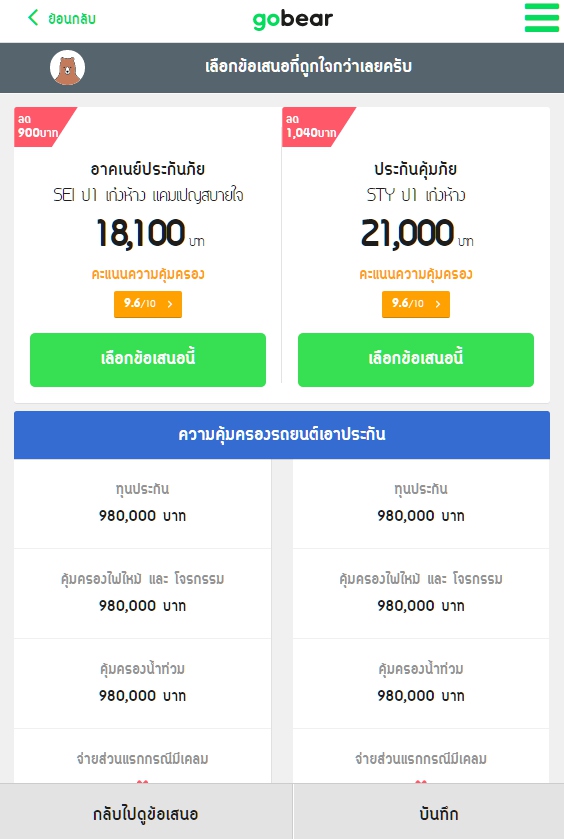Click the 21,000 price amount

(408, 234)
